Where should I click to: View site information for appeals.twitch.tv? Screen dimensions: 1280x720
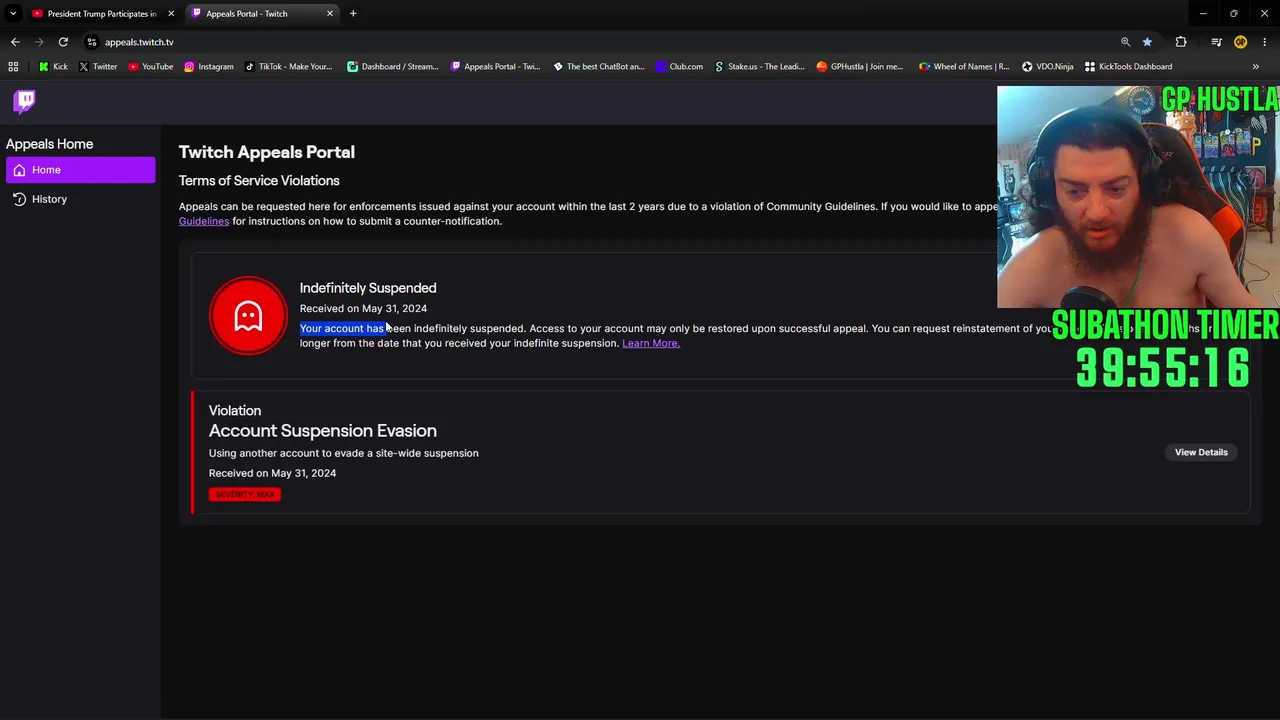tap(91, 42)
